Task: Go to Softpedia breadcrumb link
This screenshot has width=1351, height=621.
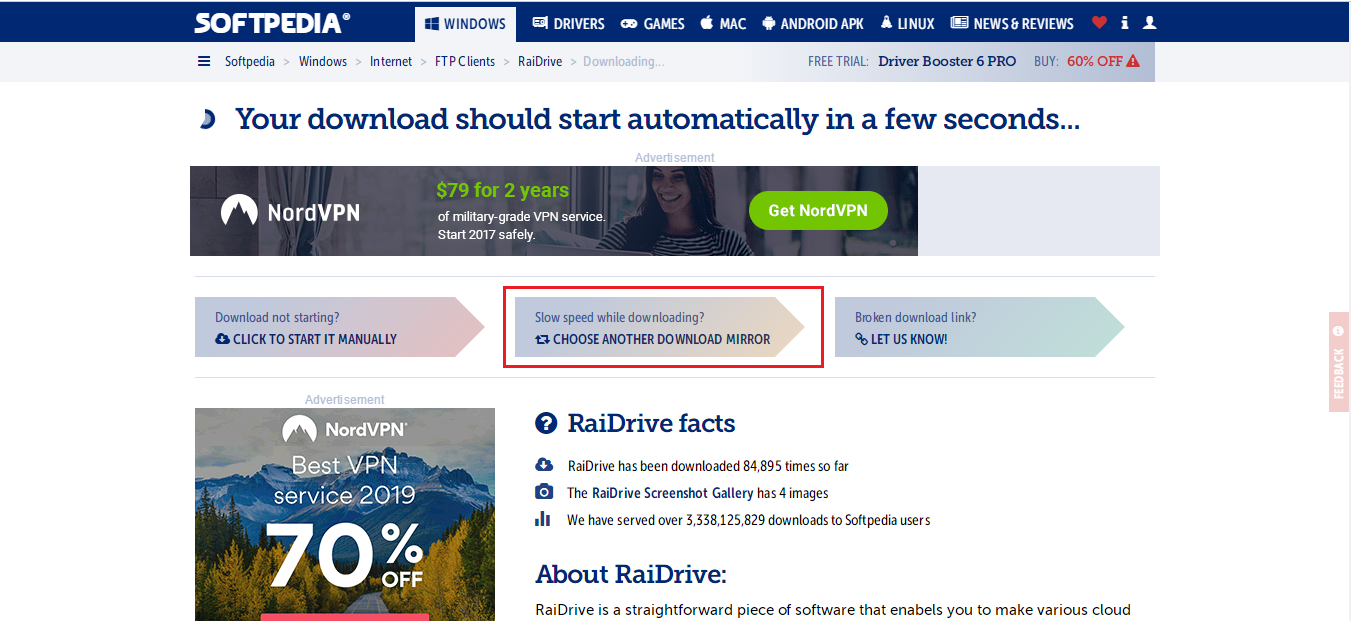Action: click(250, 61)
